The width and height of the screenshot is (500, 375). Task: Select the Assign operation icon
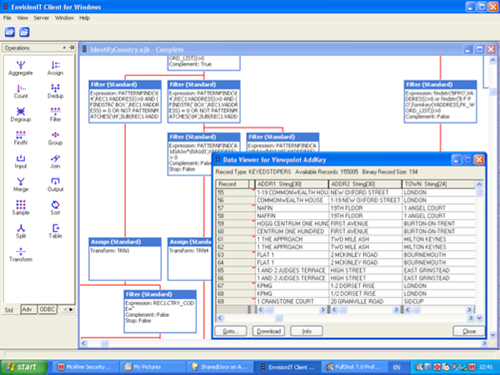point(55,68)
